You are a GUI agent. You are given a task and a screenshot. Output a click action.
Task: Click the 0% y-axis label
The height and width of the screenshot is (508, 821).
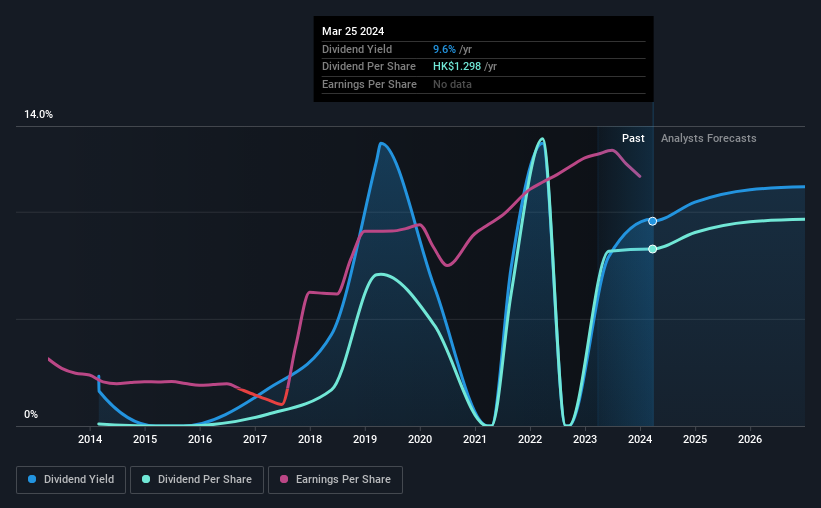click(31, 414)
